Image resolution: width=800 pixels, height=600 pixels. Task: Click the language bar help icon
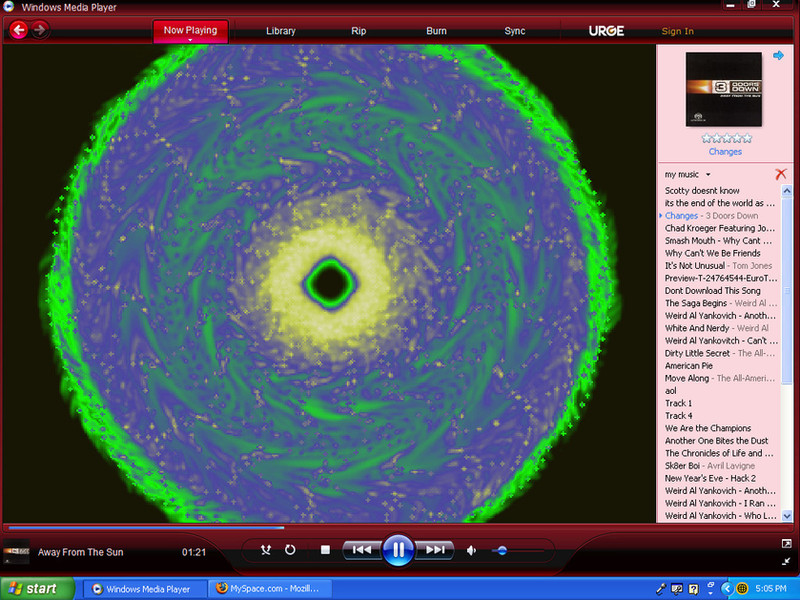(x=693, y=589)
